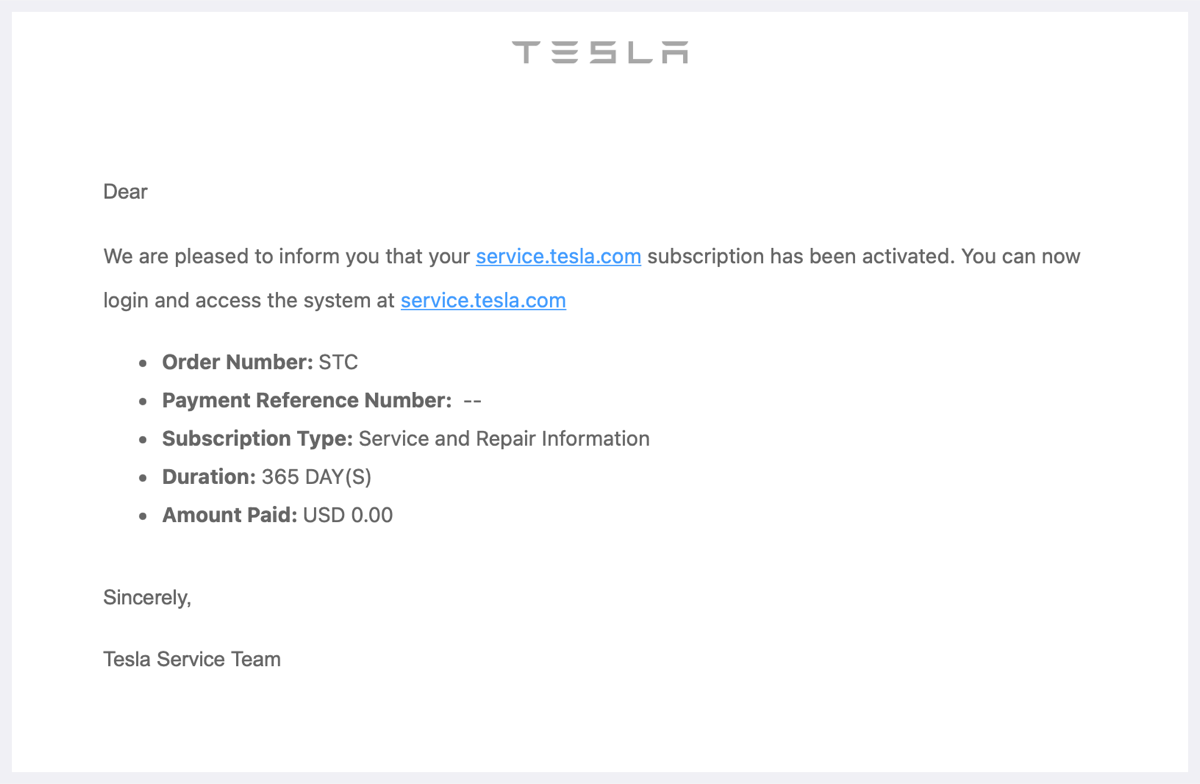Select the 'USD 0.00' amount value

(348, 515)
